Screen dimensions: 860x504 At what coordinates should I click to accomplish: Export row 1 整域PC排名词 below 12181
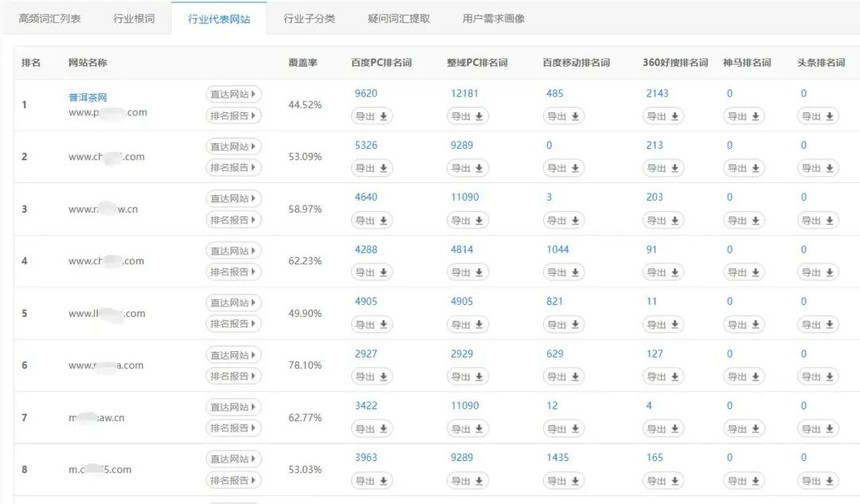point(467,116)
